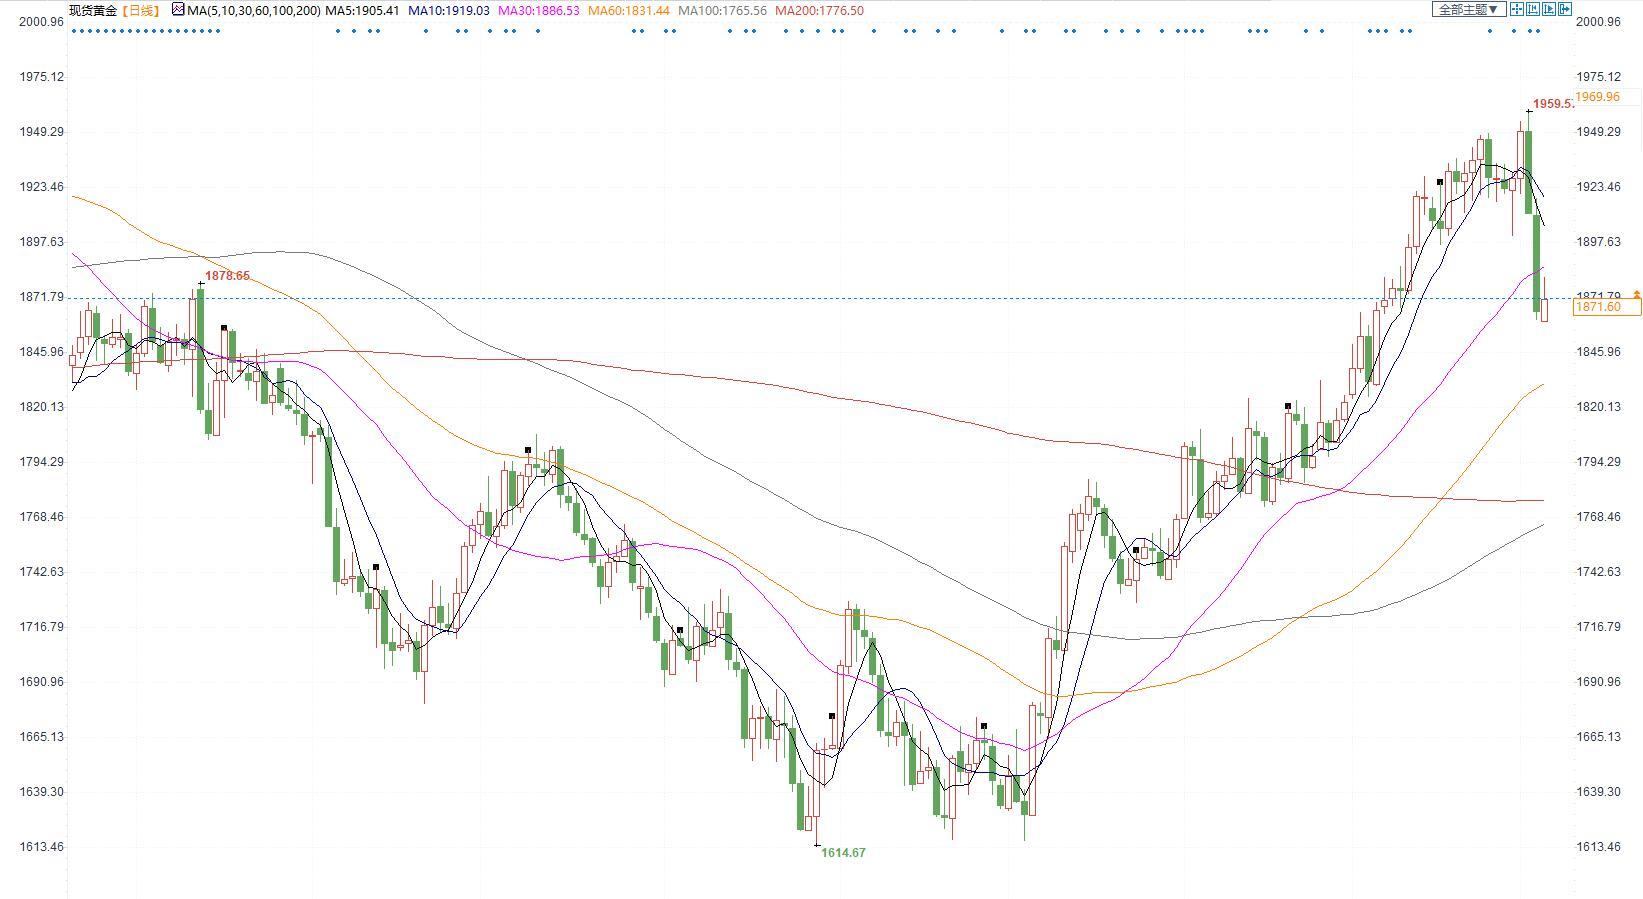This screenshot has width=1643, height=899.
Task: Open the MA(5,10,30,60,100,200) parameter list
Action: 253,11
